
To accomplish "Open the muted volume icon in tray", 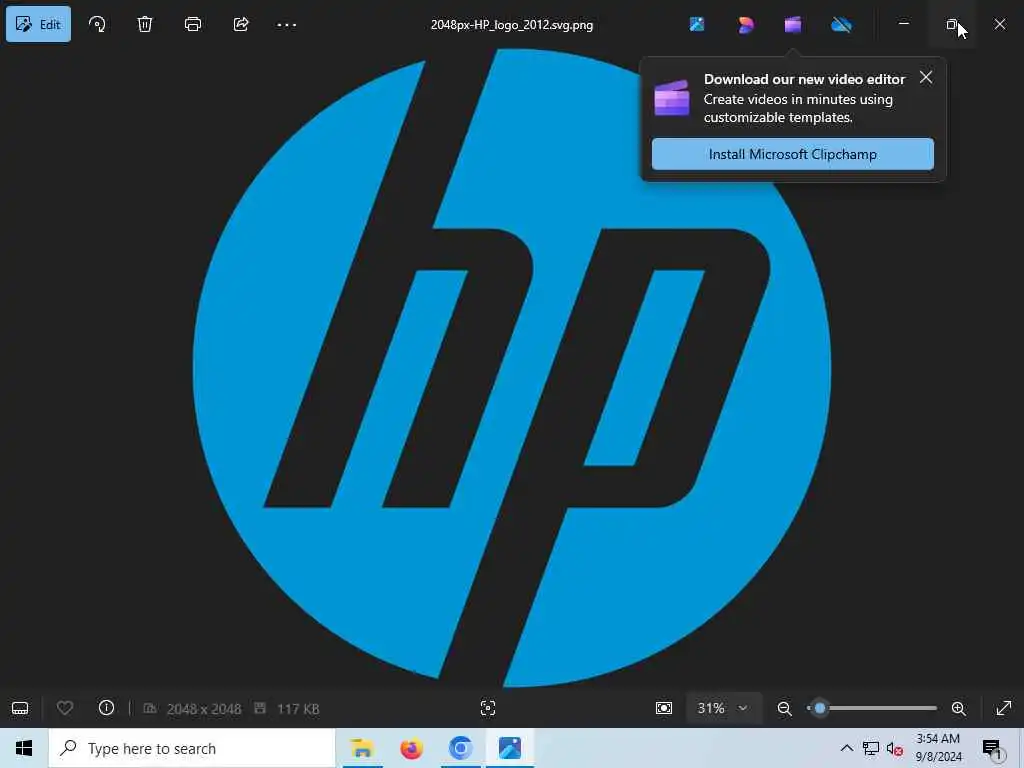I will [895, 749].
